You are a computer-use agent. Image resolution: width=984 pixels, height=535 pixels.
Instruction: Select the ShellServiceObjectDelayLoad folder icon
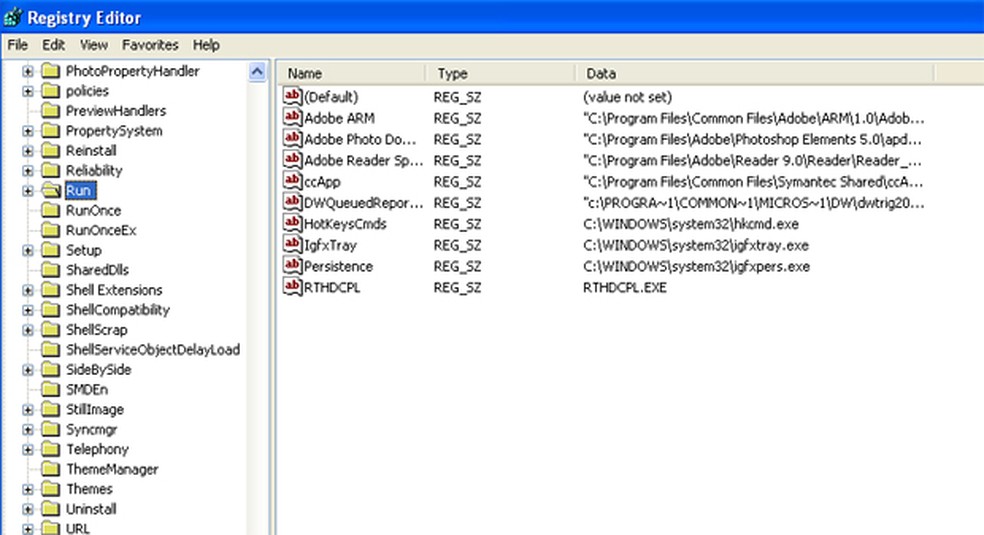(x=50, y=350)
